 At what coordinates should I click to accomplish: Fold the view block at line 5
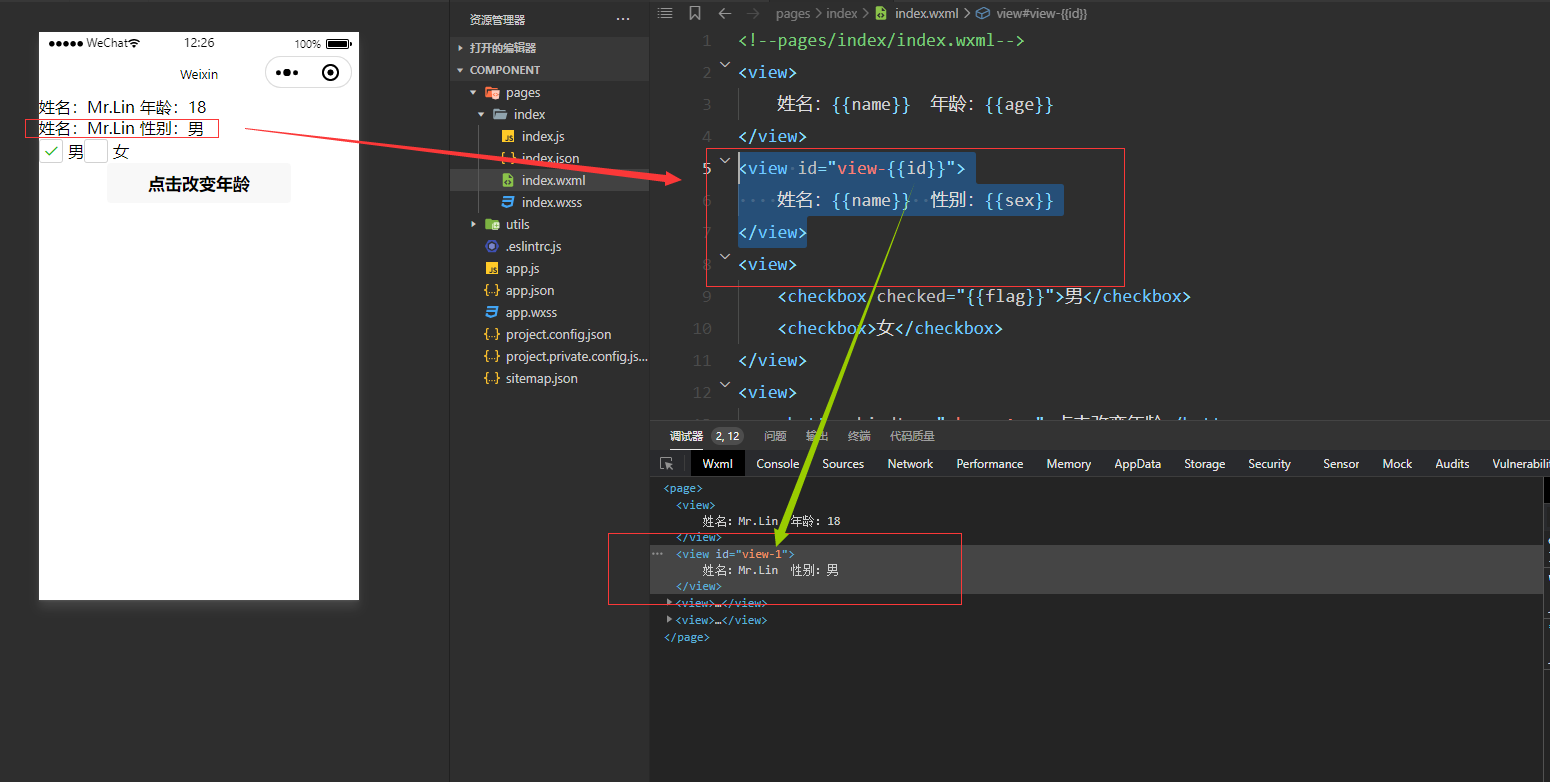click(725, 160)
